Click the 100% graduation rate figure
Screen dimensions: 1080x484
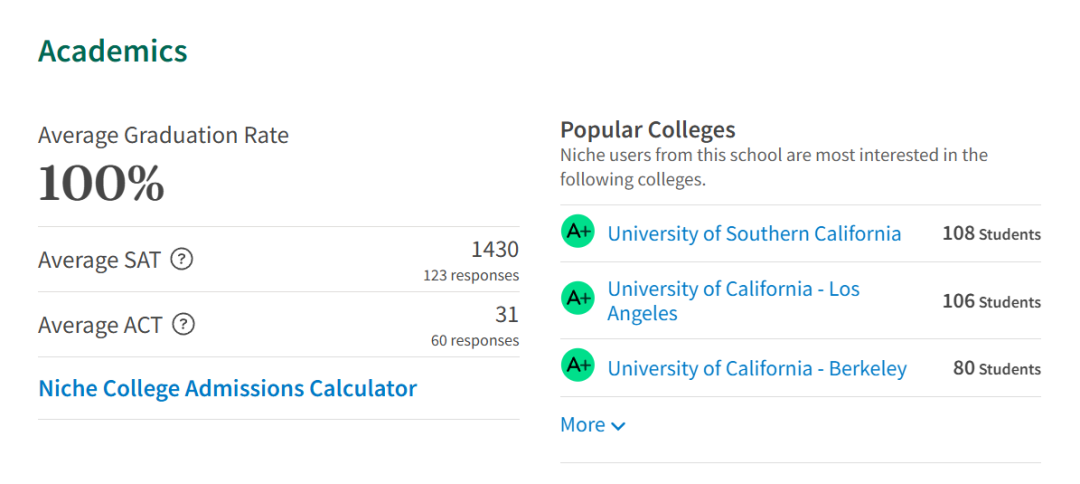pyautogui.click(x=101, y=183)
